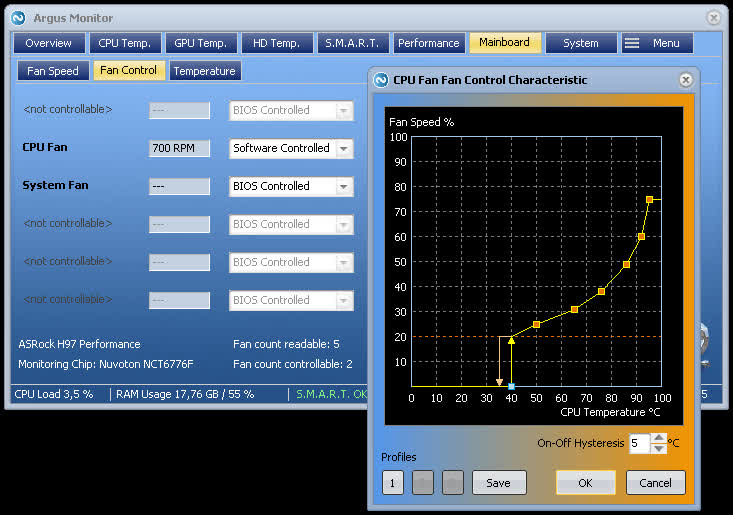Click the Argus Monitor logo icon in title bar
733x515 pixels.
tap(19, 18)
